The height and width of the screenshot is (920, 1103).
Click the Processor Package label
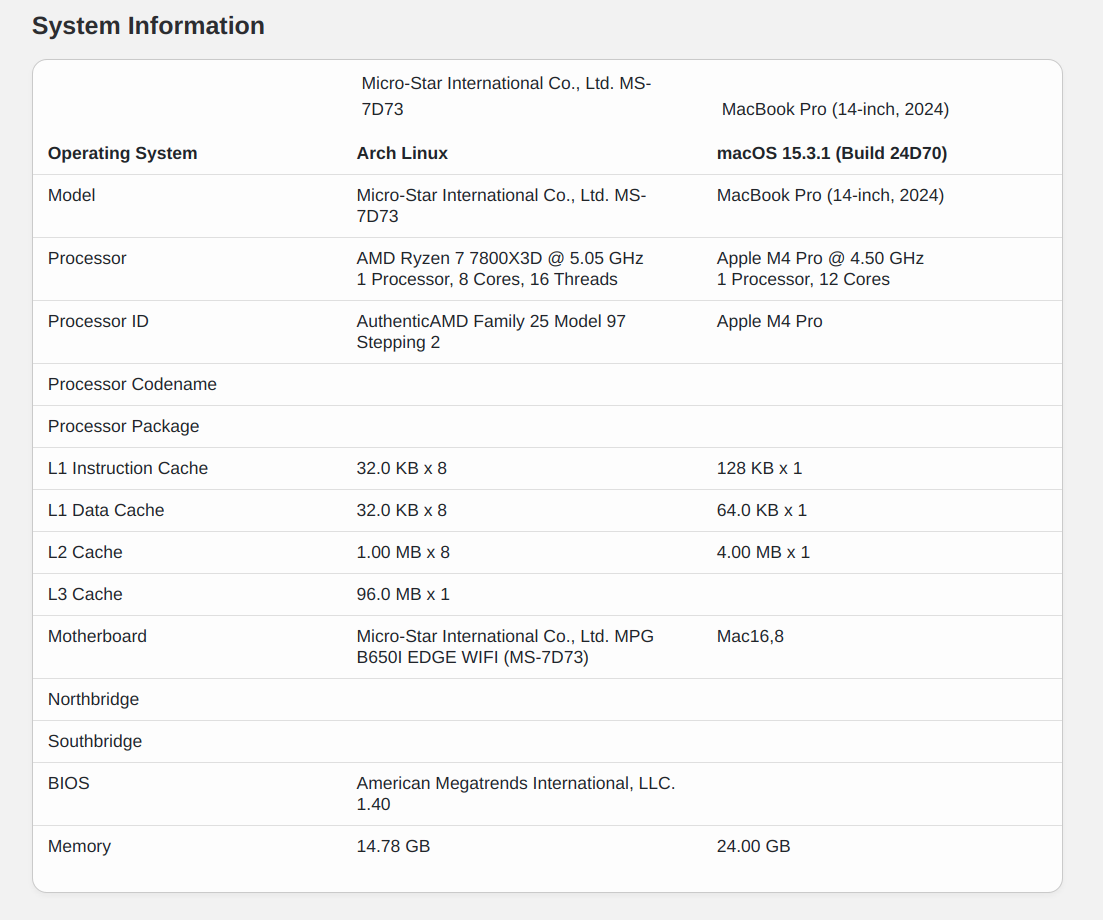pos(124,426)
